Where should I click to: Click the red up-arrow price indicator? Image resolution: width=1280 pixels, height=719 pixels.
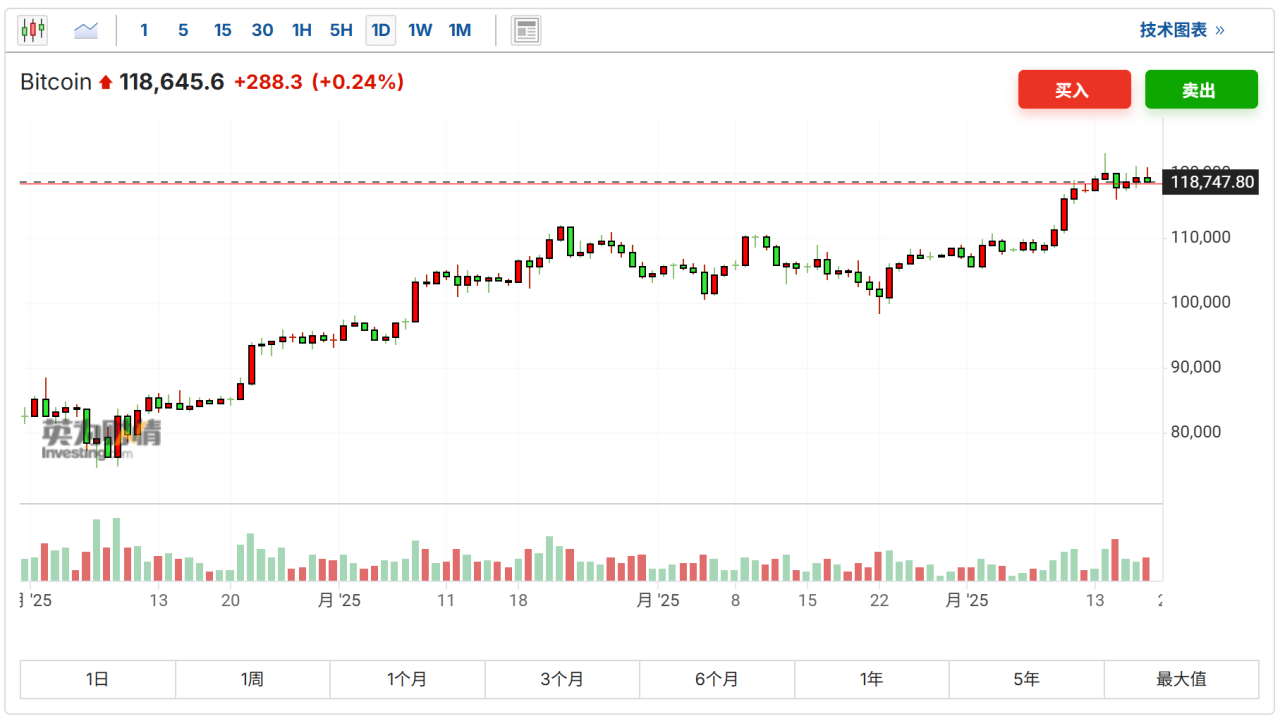[106, 83]
